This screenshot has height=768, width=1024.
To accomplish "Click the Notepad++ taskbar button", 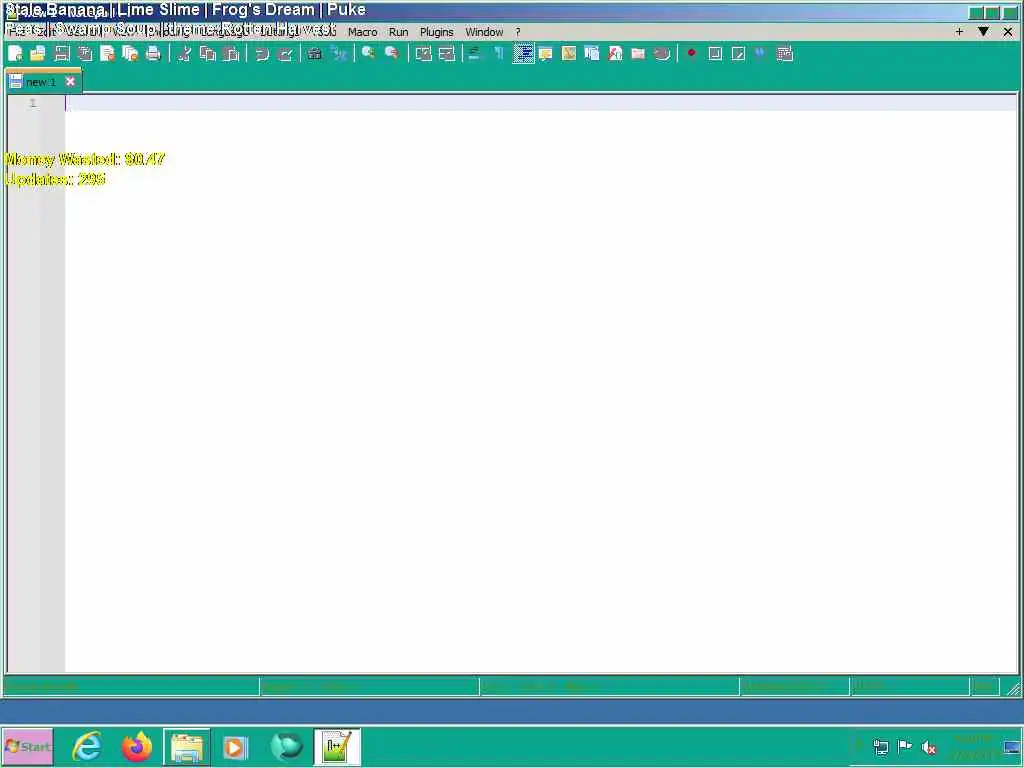I will point(338,746).
